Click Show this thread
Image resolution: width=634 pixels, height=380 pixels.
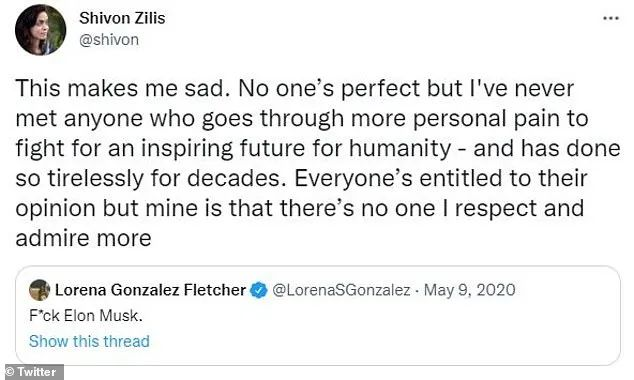89,341
